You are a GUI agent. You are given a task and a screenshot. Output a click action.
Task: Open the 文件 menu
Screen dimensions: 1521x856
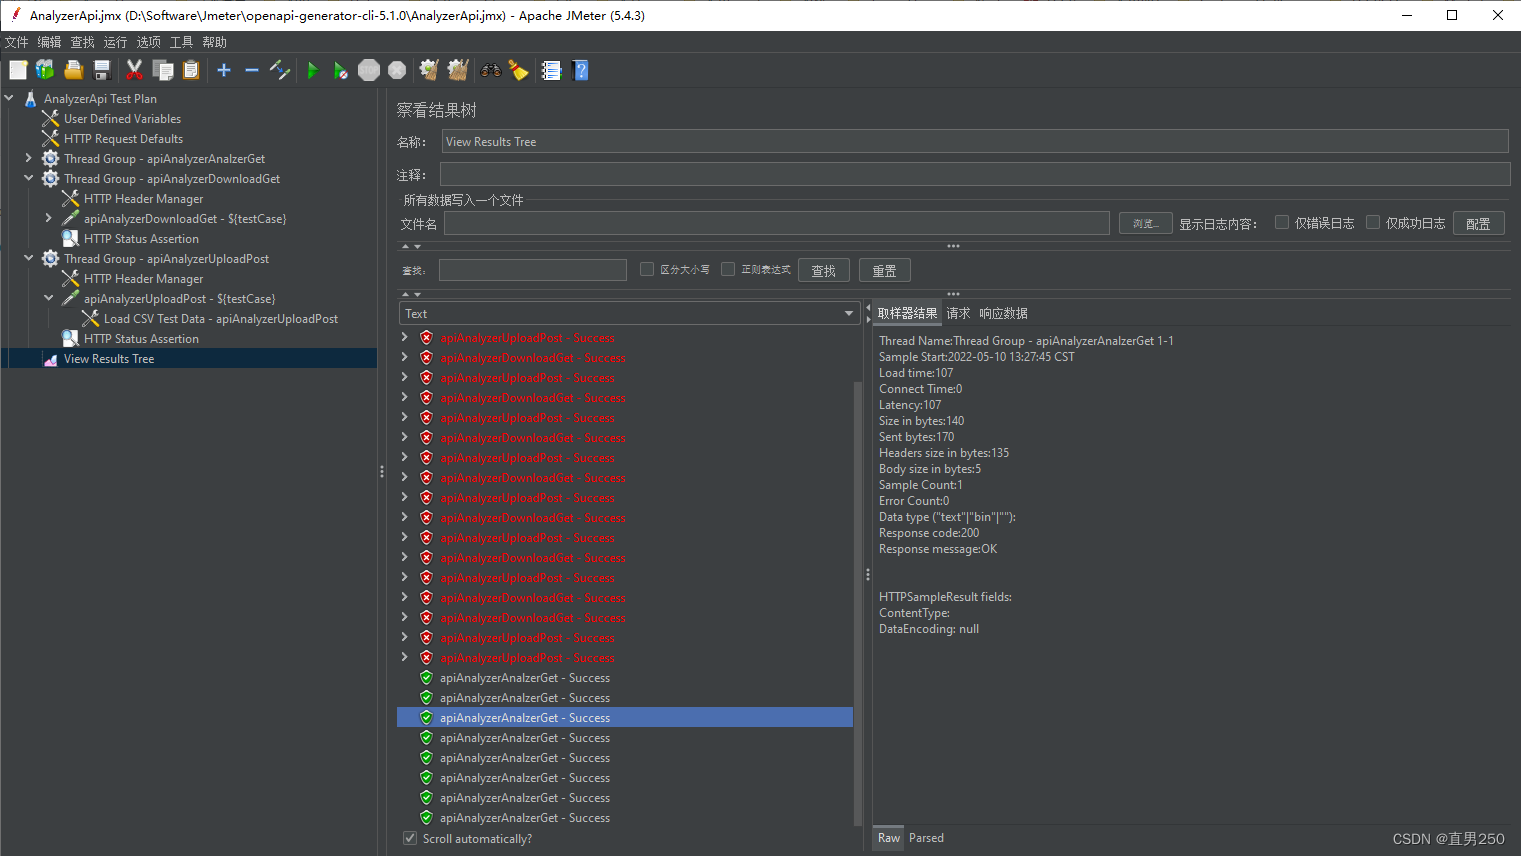tap(17, 42)
